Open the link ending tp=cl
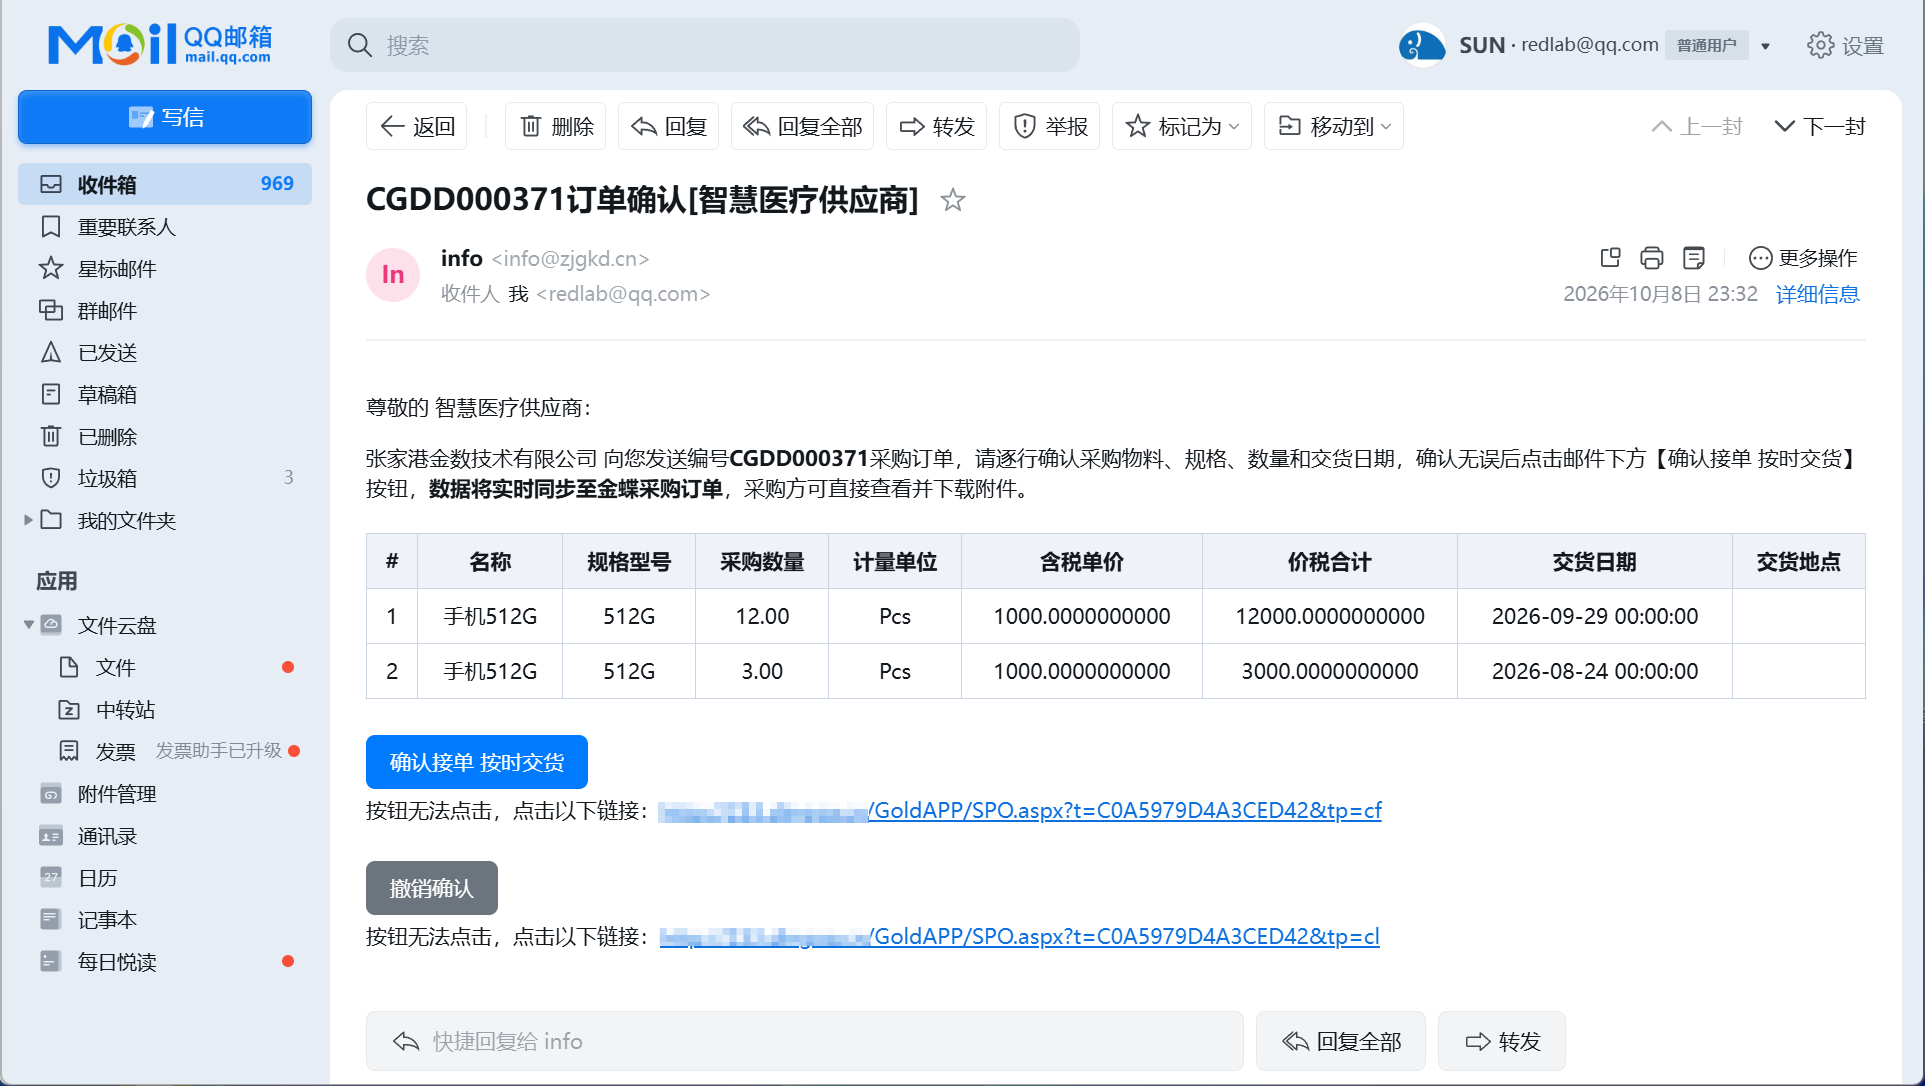Viewport: 1925px width, 1086px height. (1020, 936)
